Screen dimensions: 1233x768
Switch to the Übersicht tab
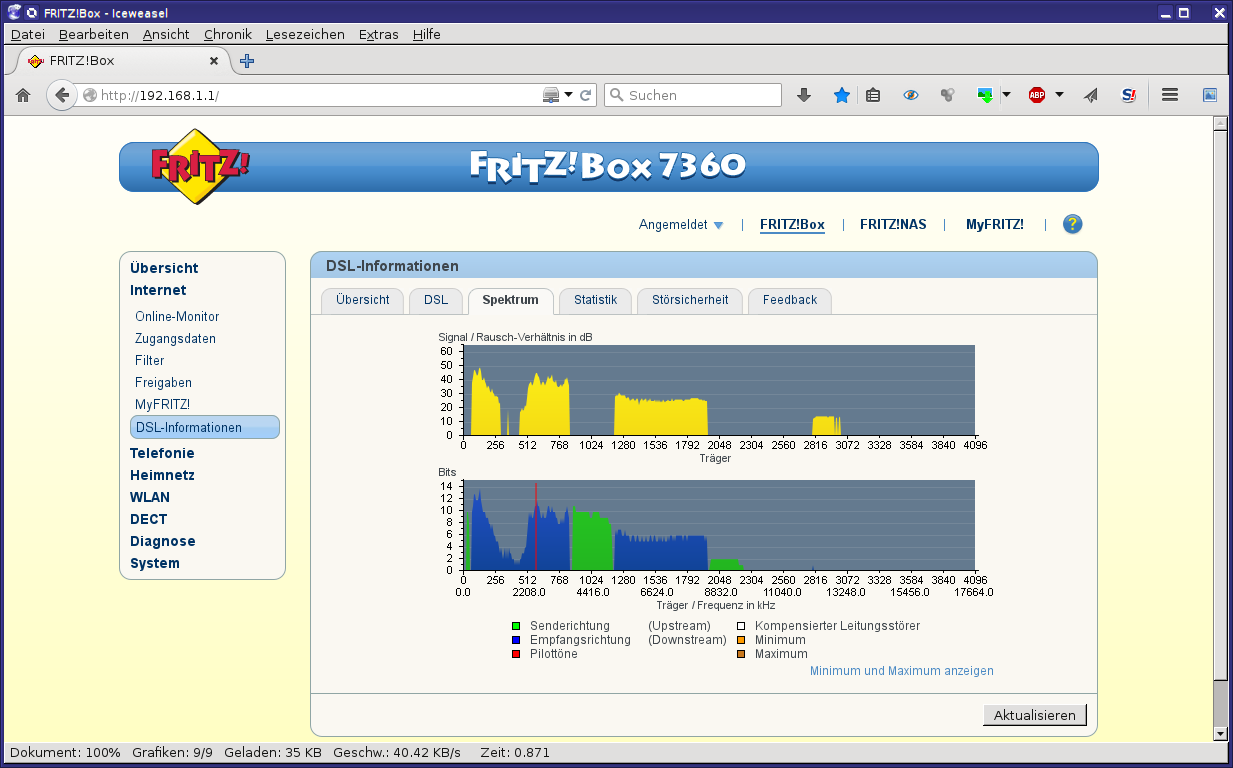point(363,300)
